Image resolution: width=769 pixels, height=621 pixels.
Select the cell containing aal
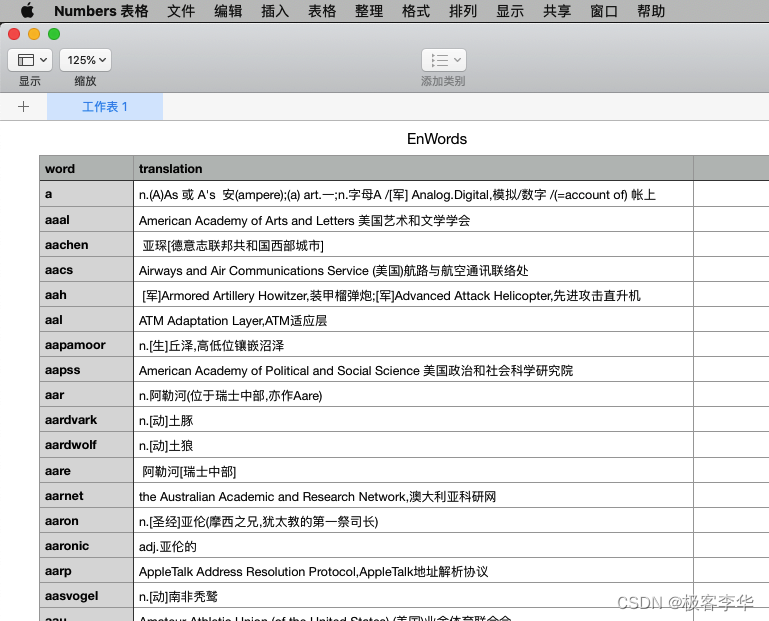(86, 319)
